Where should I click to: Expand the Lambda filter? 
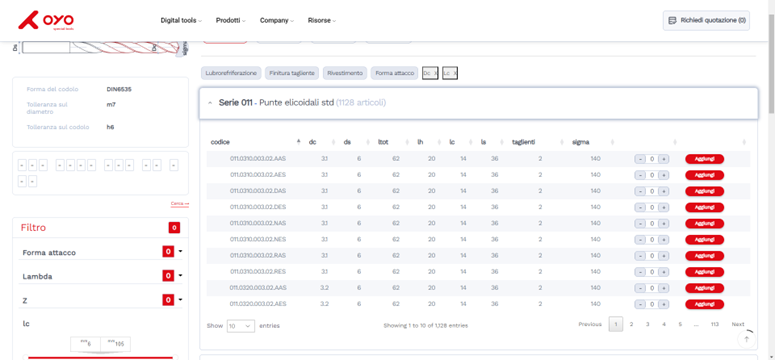[x=180, y=275]
